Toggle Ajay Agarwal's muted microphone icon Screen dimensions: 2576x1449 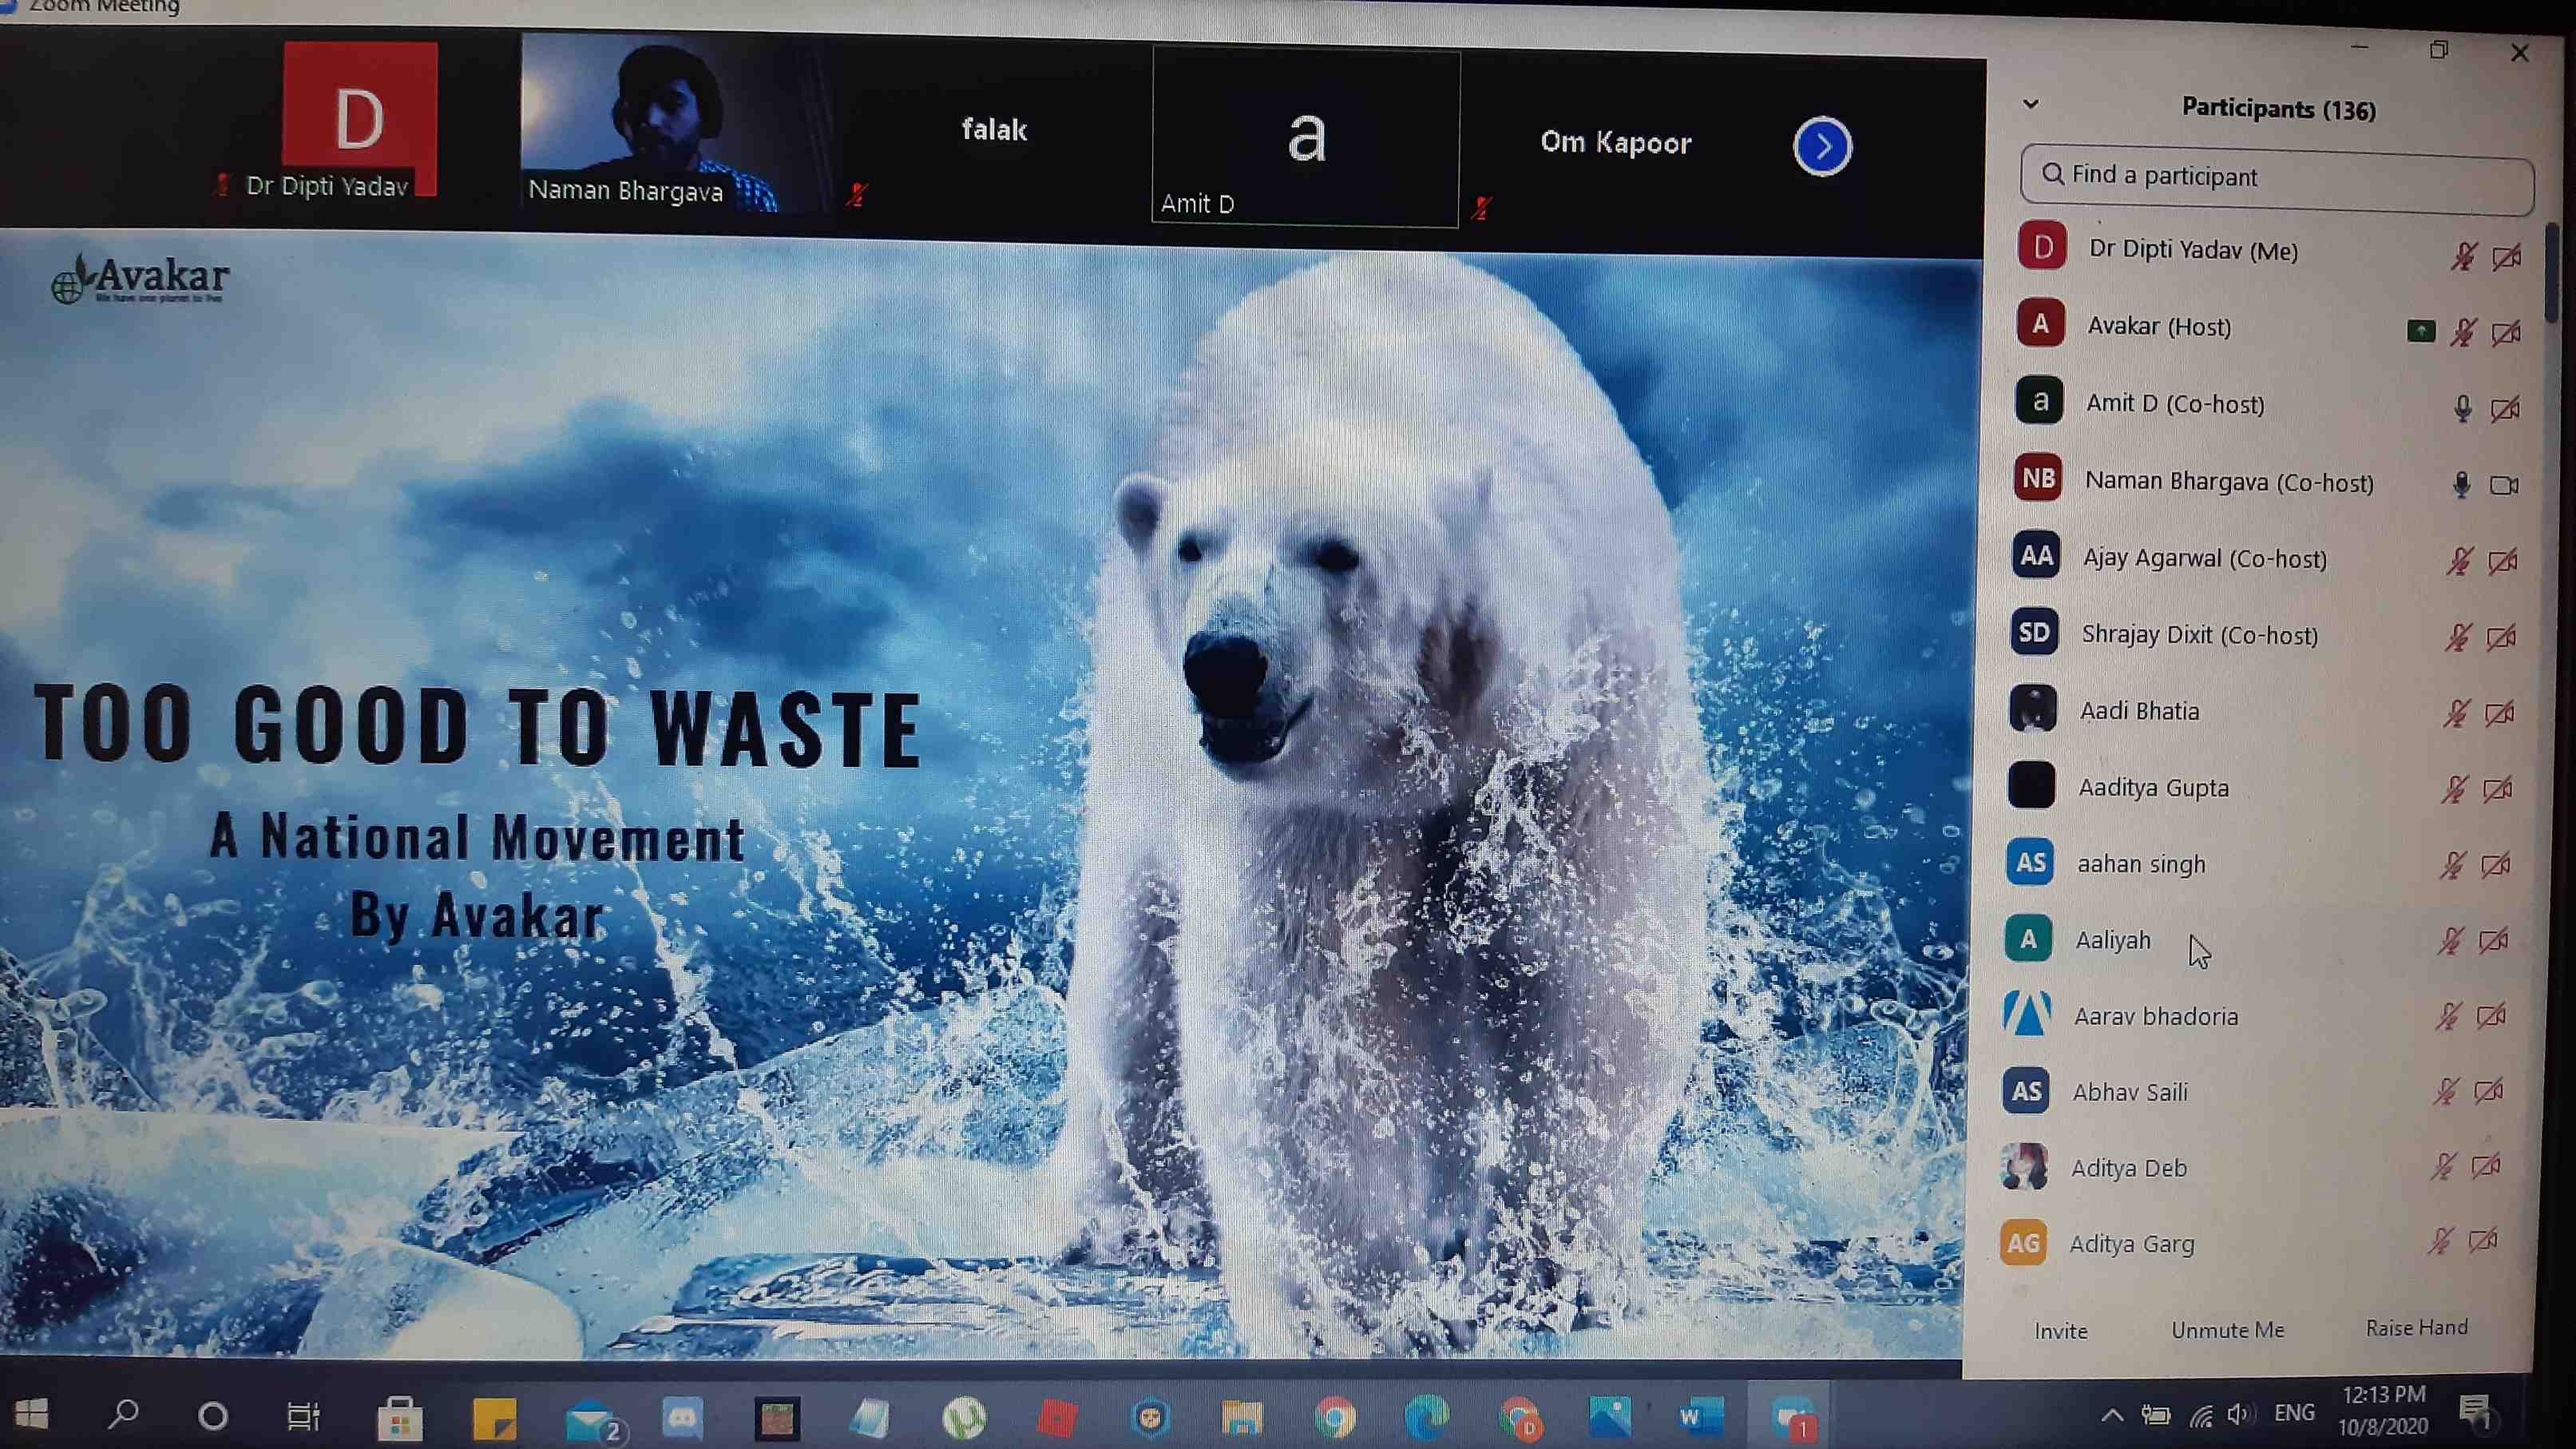[2459, 561]
